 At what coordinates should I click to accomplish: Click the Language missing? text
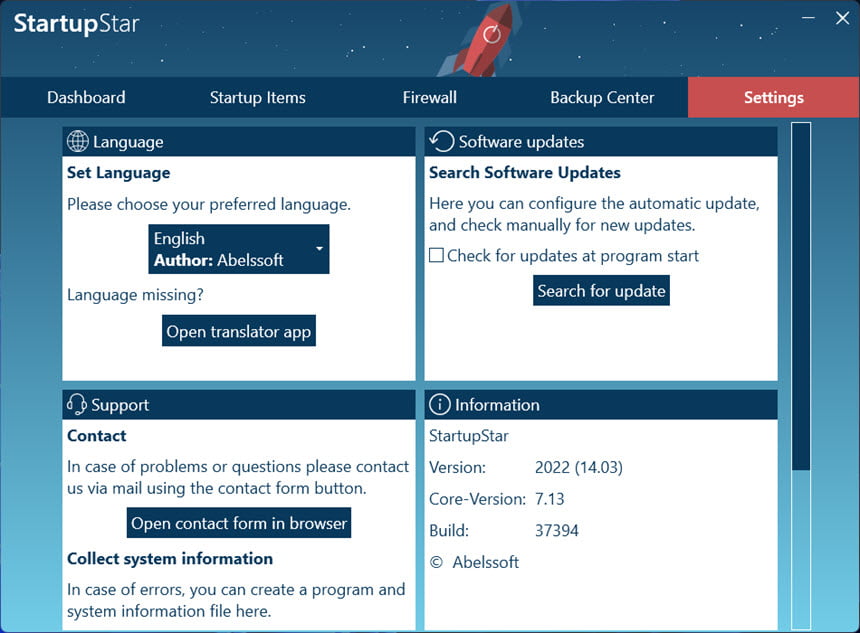point(135,295)
